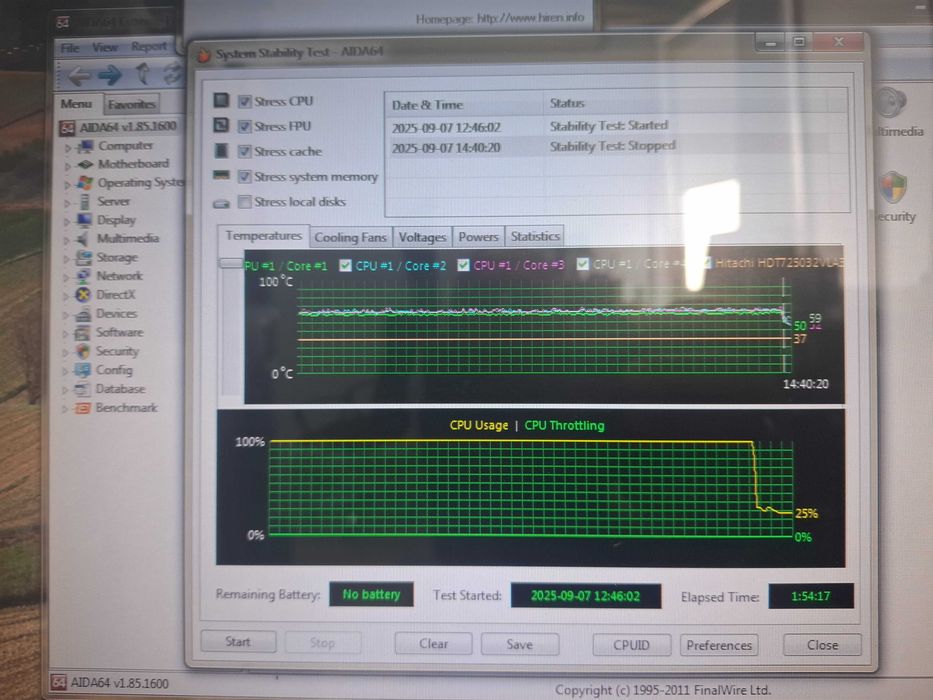
Task: Click the Security shield icon in tree
Action: [83, 351]
